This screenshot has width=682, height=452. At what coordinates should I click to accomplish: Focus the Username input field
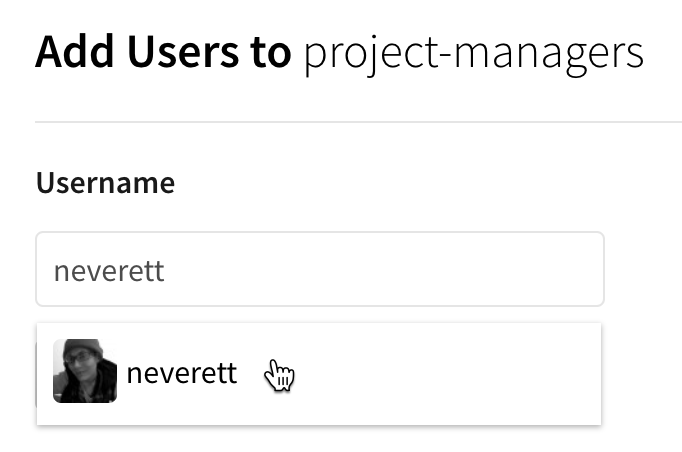coord(319,269)
